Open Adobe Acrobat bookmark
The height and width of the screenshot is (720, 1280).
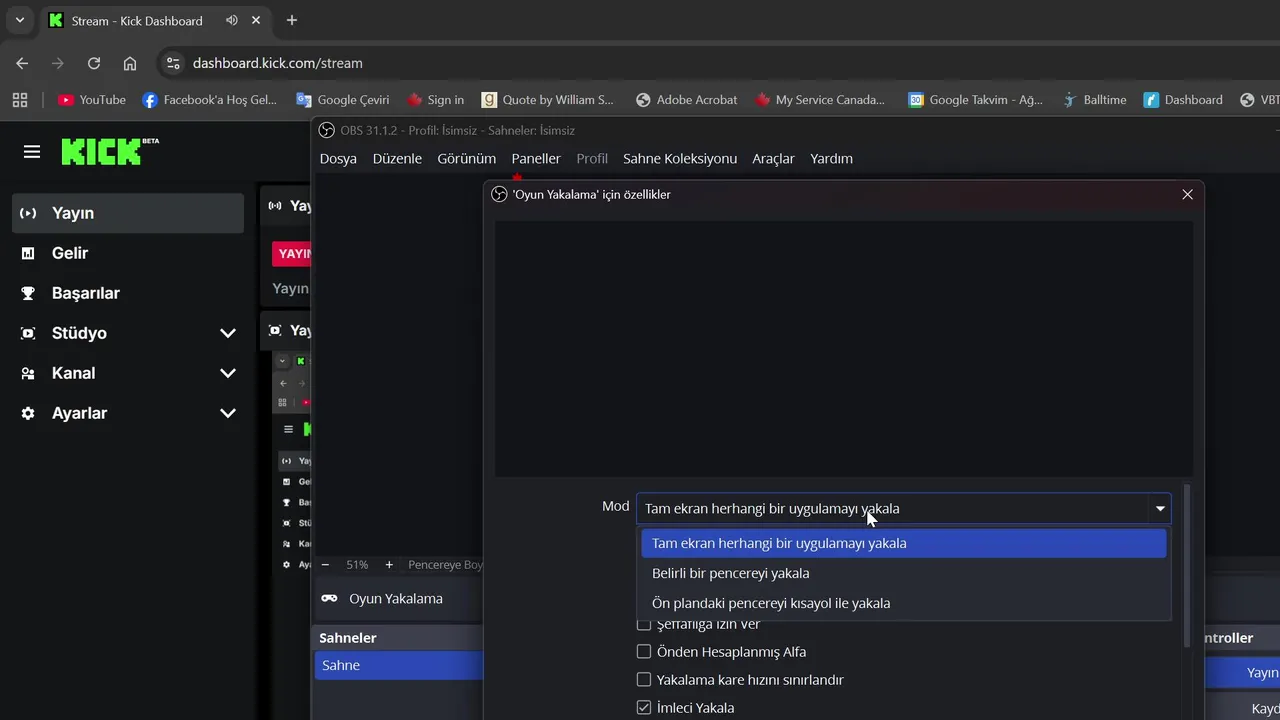687,100
